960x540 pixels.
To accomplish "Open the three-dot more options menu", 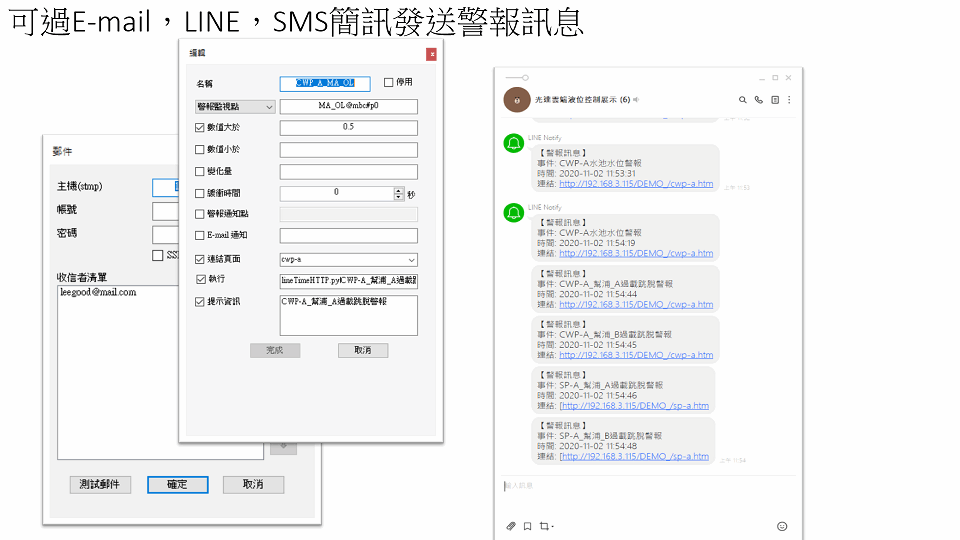I will coord(789,100).
